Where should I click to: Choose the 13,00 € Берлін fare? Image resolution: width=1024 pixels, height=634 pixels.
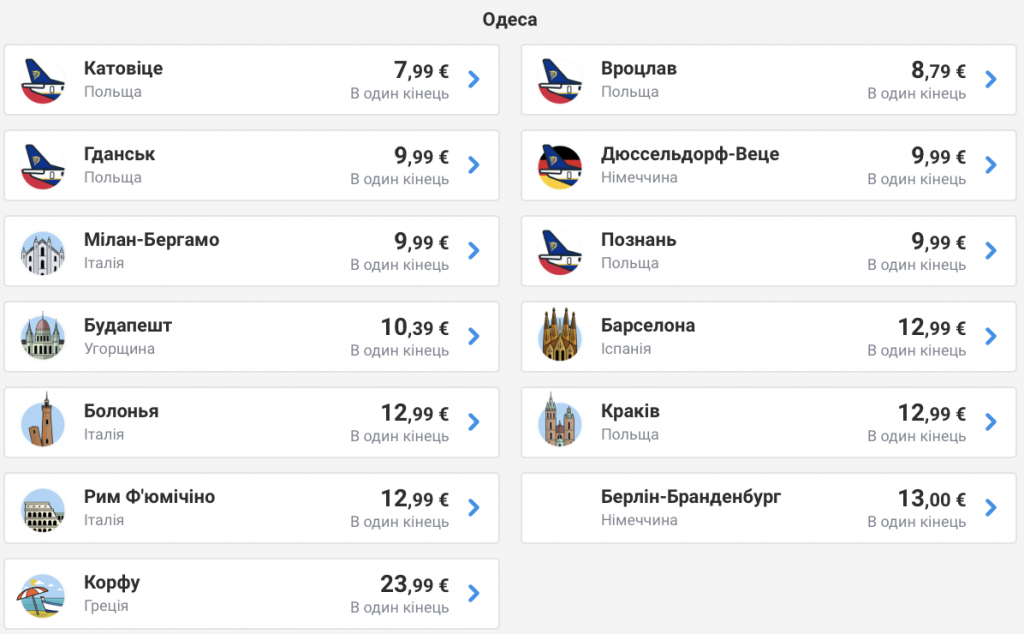[x=931, y=499]
